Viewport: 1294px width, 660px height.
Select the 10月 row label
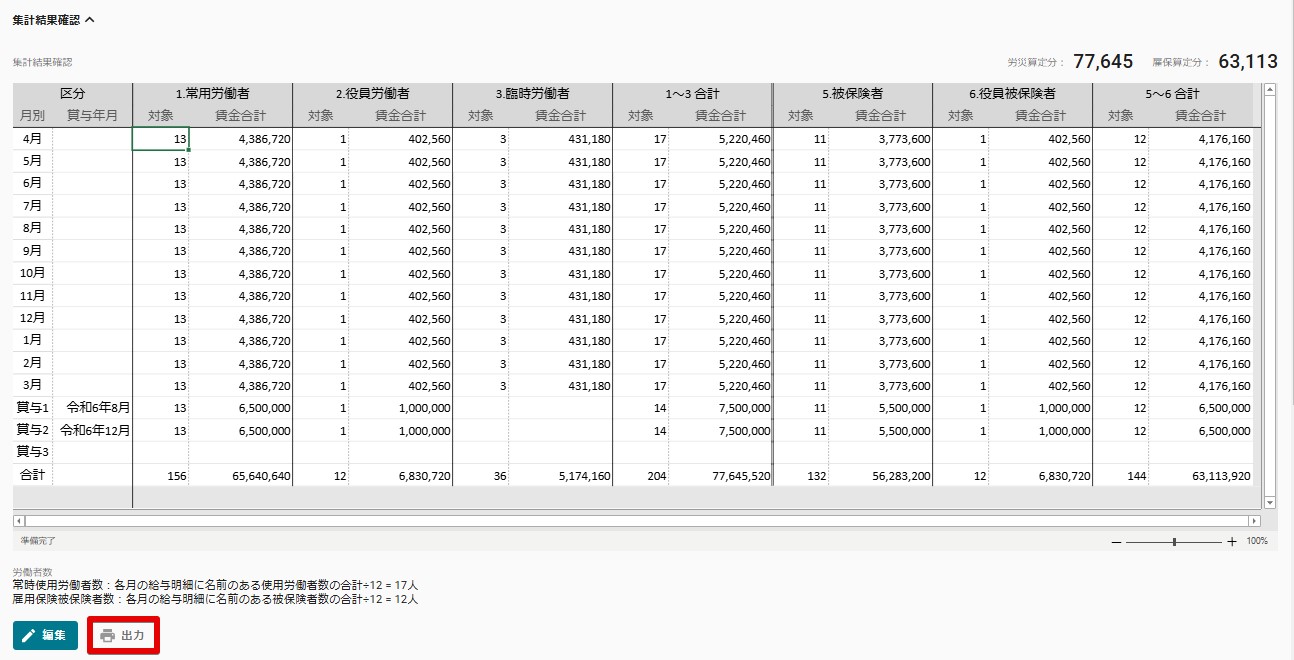[32, 273]
